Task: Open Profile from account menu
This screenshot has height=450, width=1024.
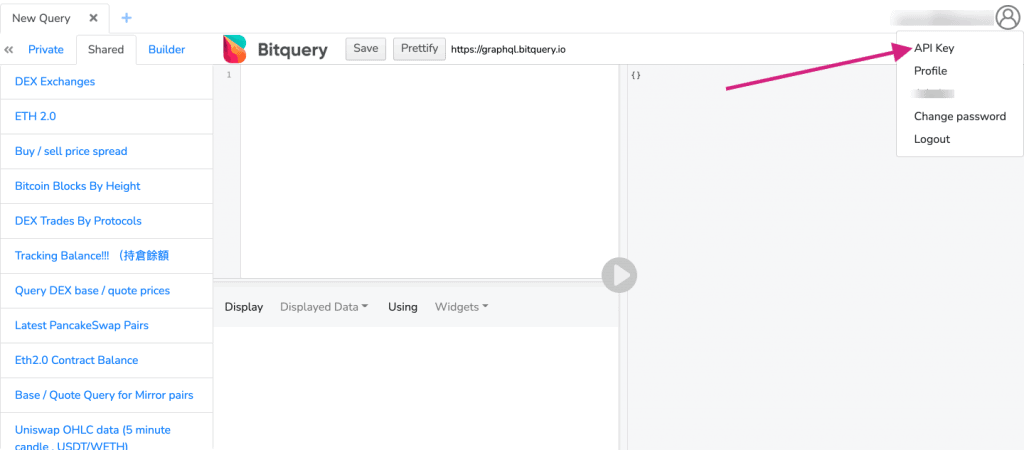Action: click(x=930, y=71)
